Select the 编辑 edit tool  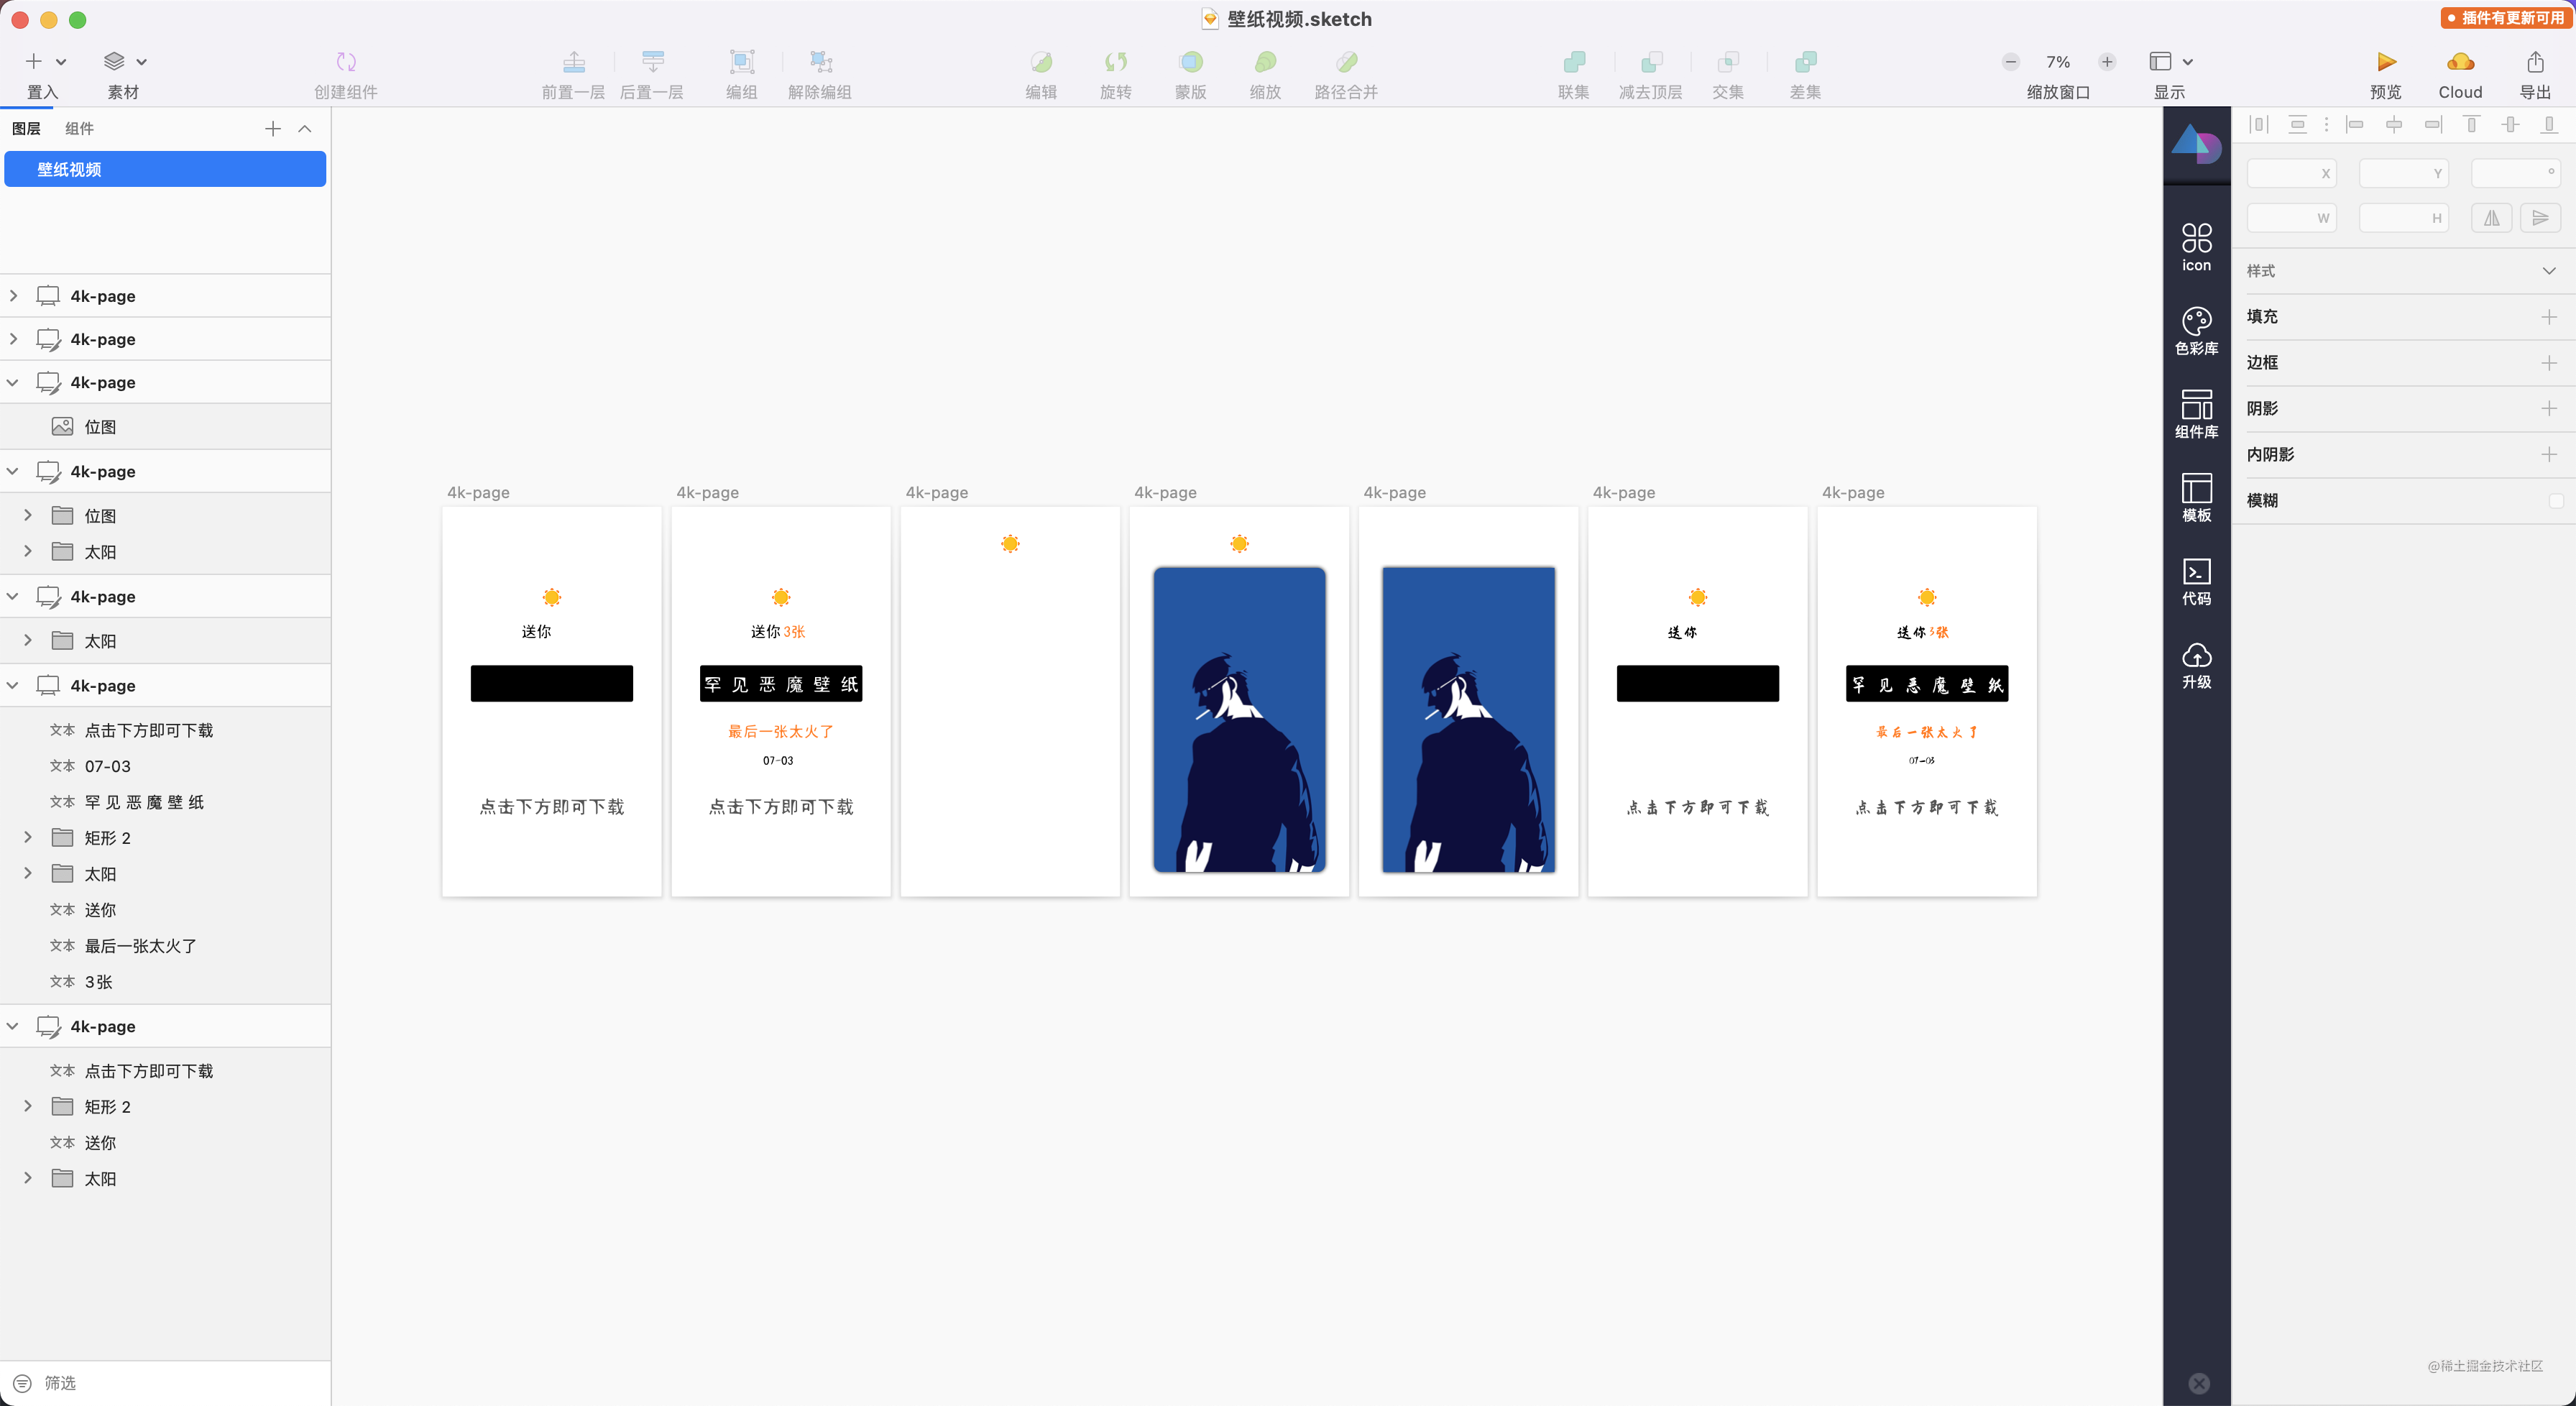(1041, 62)
